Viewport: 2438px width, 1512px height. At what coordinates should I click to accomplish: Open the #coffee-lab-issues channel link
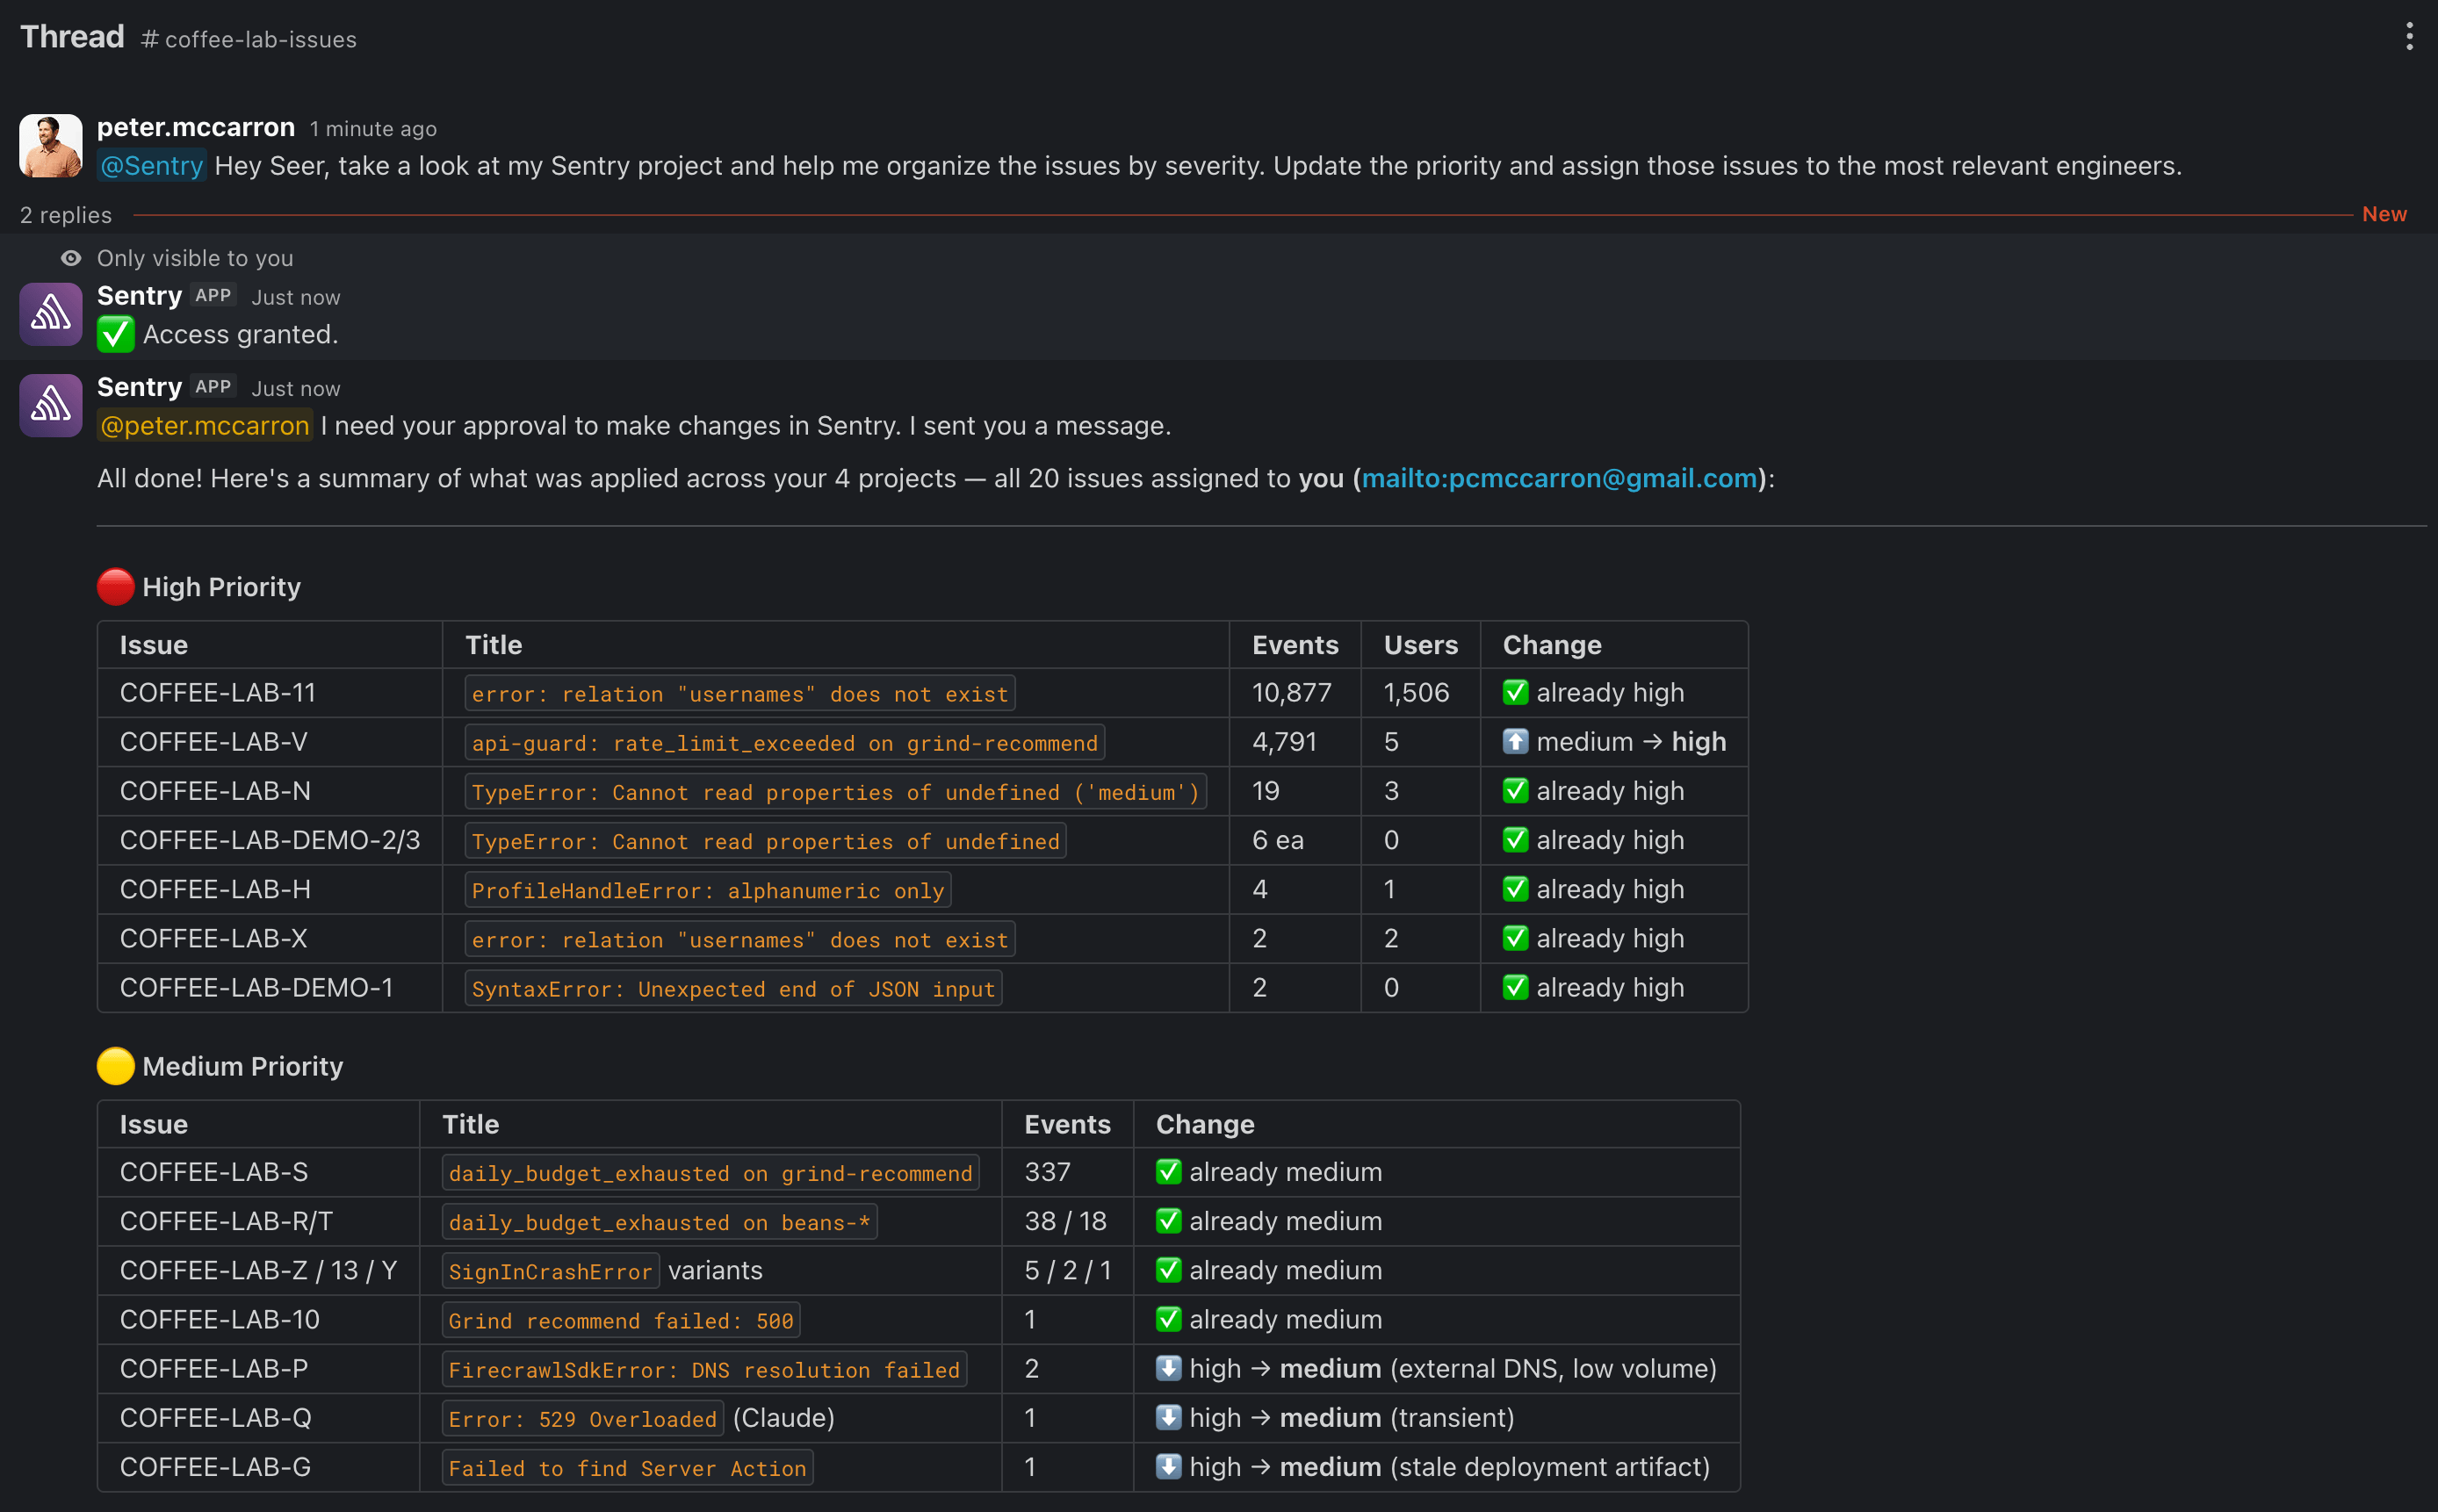click(249, 39)
